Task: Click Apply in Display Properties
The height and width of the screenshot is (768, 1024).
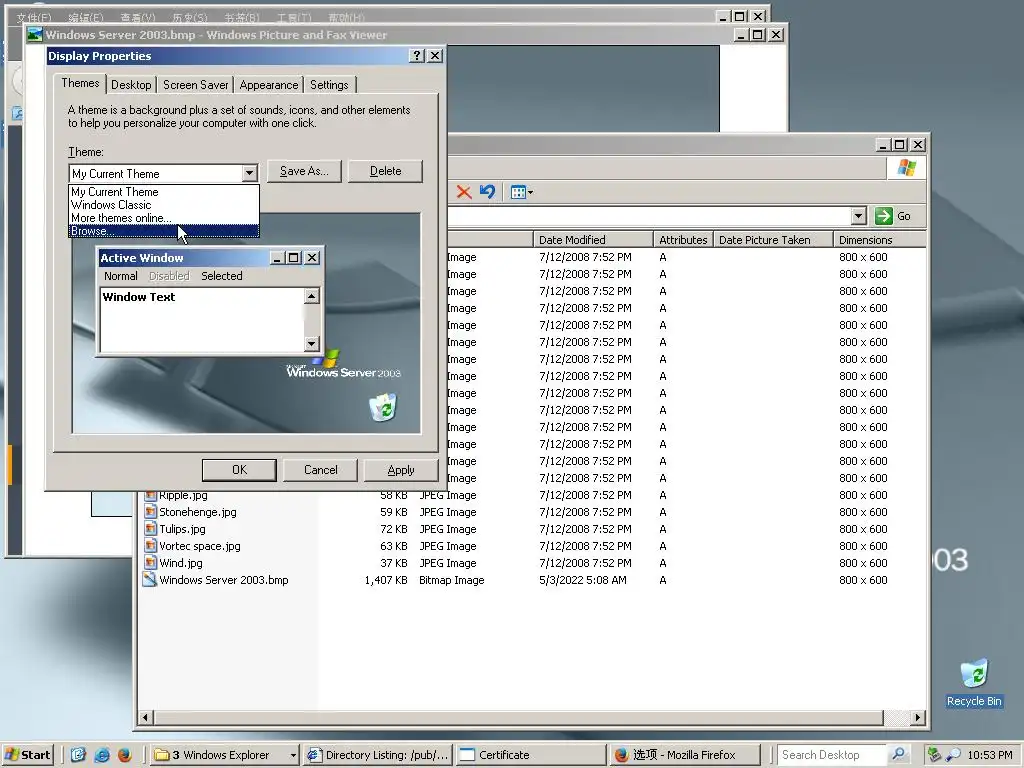Action: click(400, 470)
